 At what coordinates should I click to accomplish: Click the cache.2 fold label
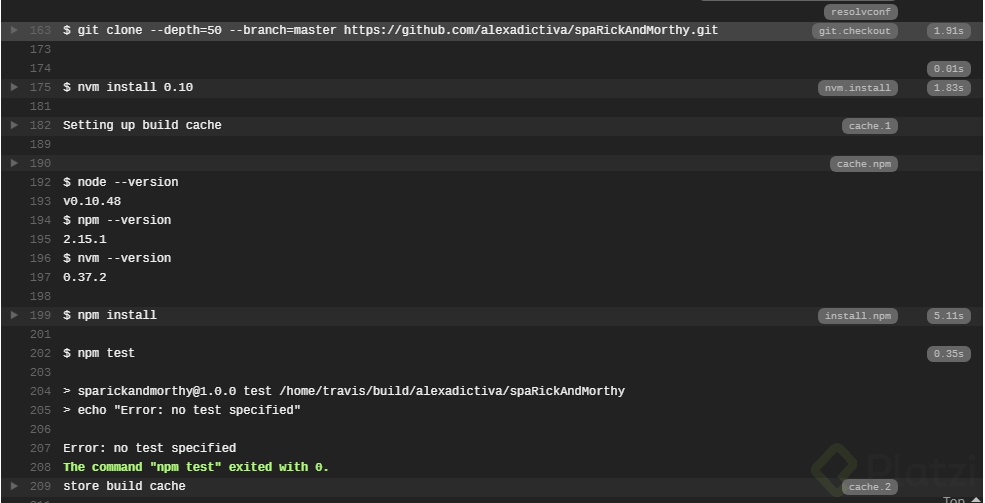coord(869,487)
